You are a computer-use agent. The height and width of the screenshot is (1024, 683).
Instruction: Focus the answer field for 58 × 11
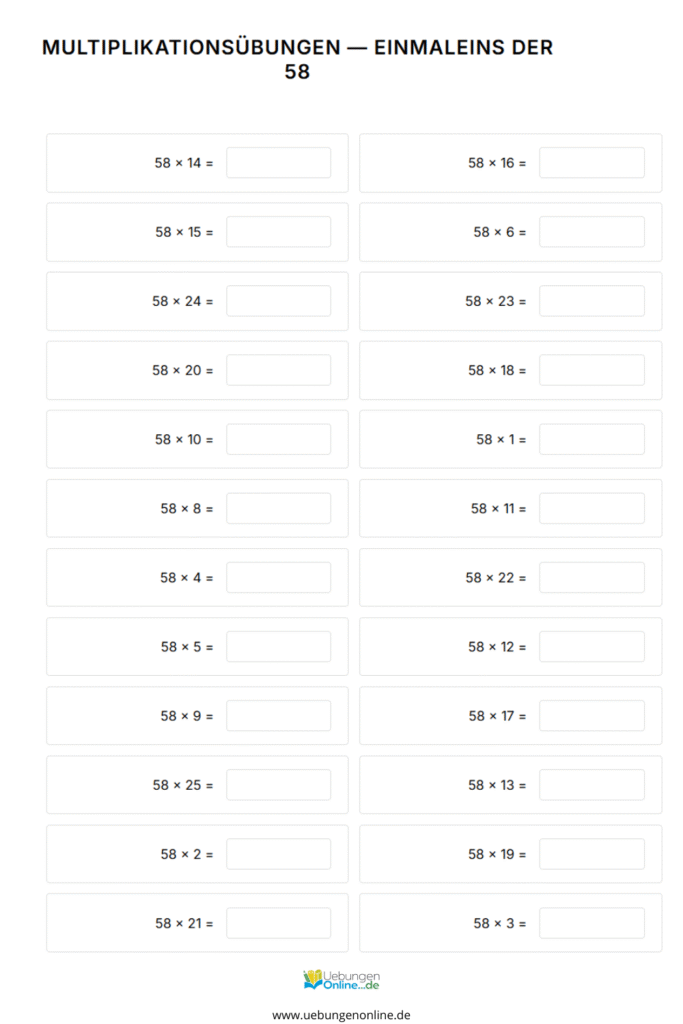click(592, 508)
